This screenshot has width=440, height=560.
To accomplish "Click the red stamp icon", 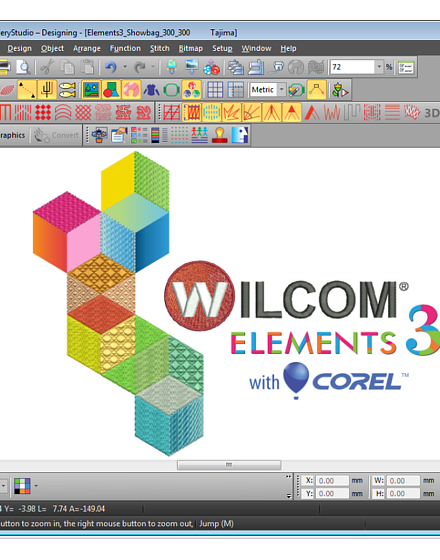I will click(220, 135).
